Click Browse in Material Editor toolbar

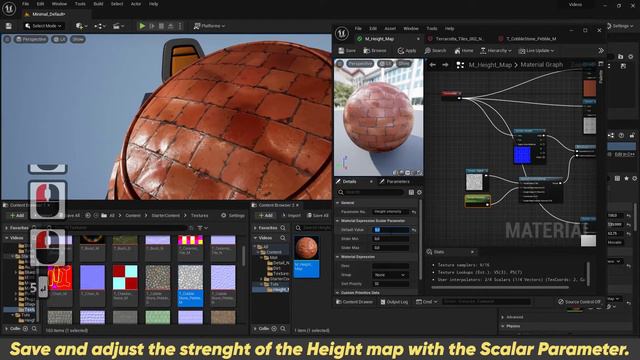375,51
